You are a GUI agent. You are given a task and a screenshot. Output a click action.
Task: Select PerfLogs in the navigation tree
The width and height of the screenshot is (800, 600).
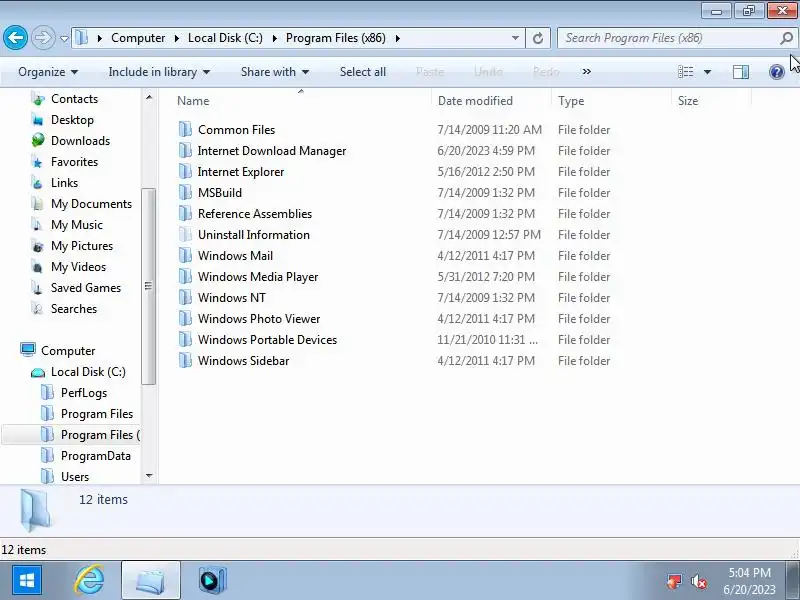click(x=84, y=393)
